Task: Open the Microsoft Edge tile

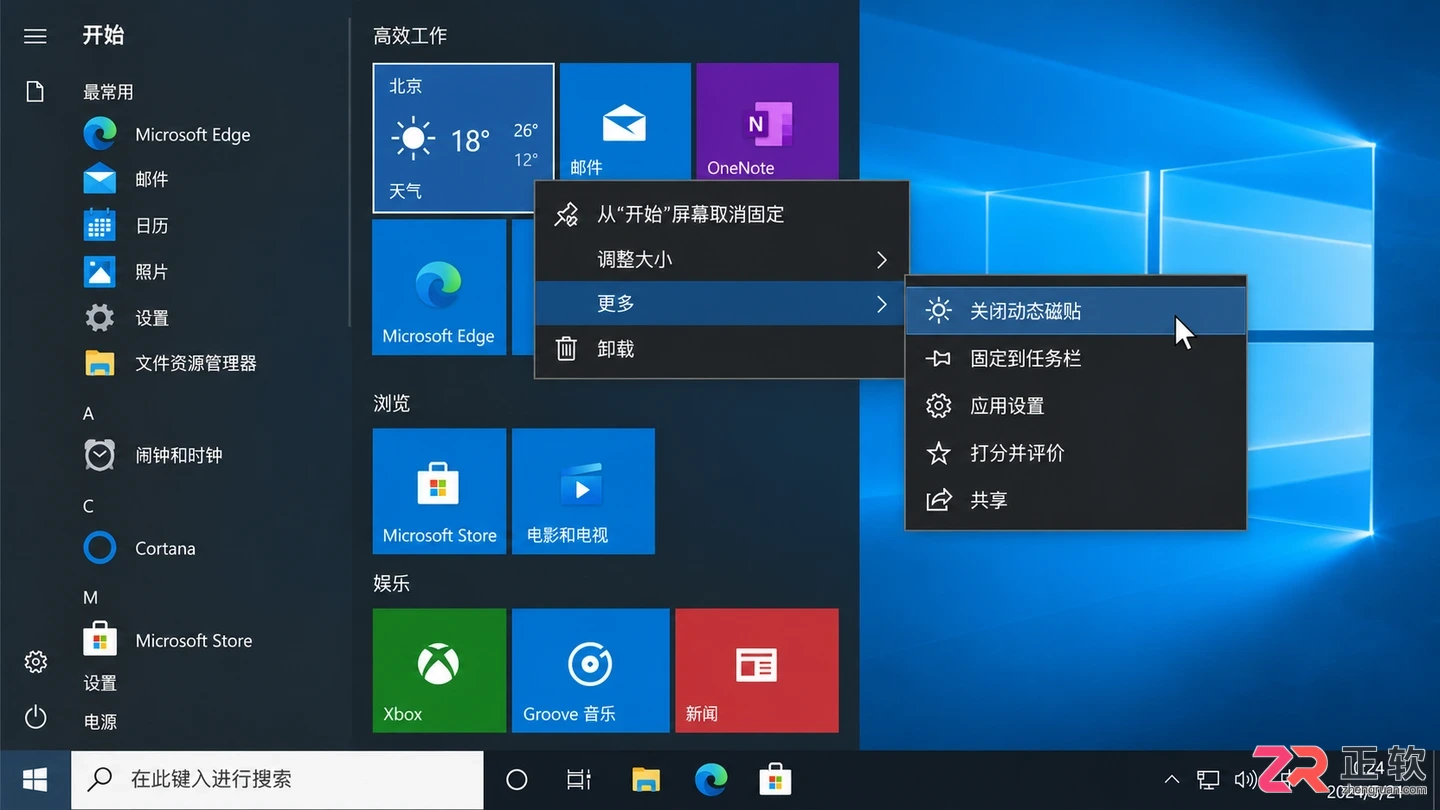Action: point(439,287)
